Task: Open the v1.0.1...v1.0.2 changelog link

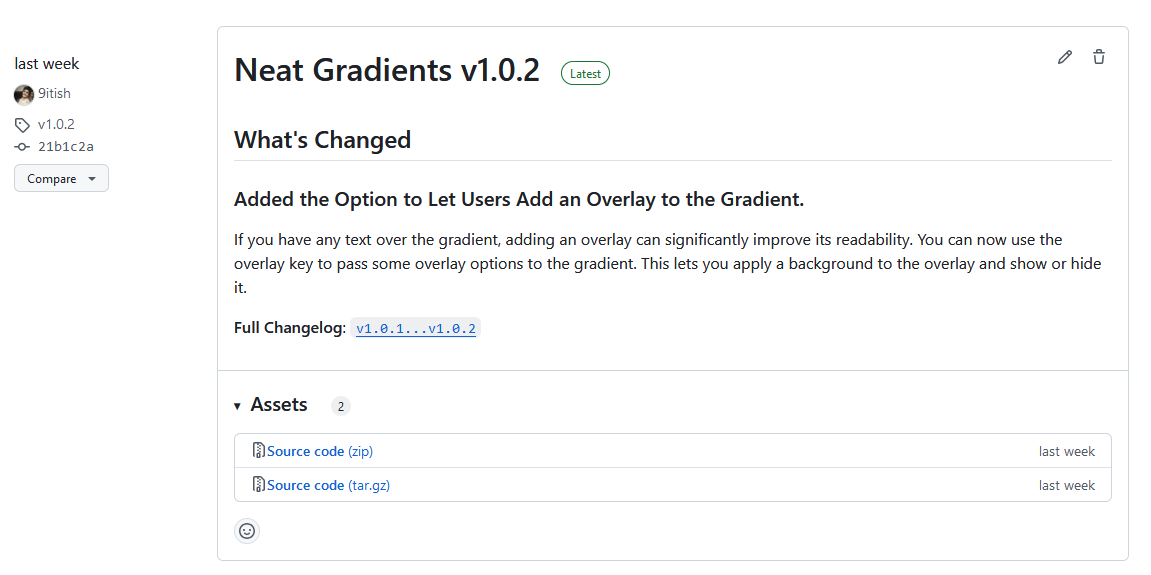Action: [x=416, y=329]
